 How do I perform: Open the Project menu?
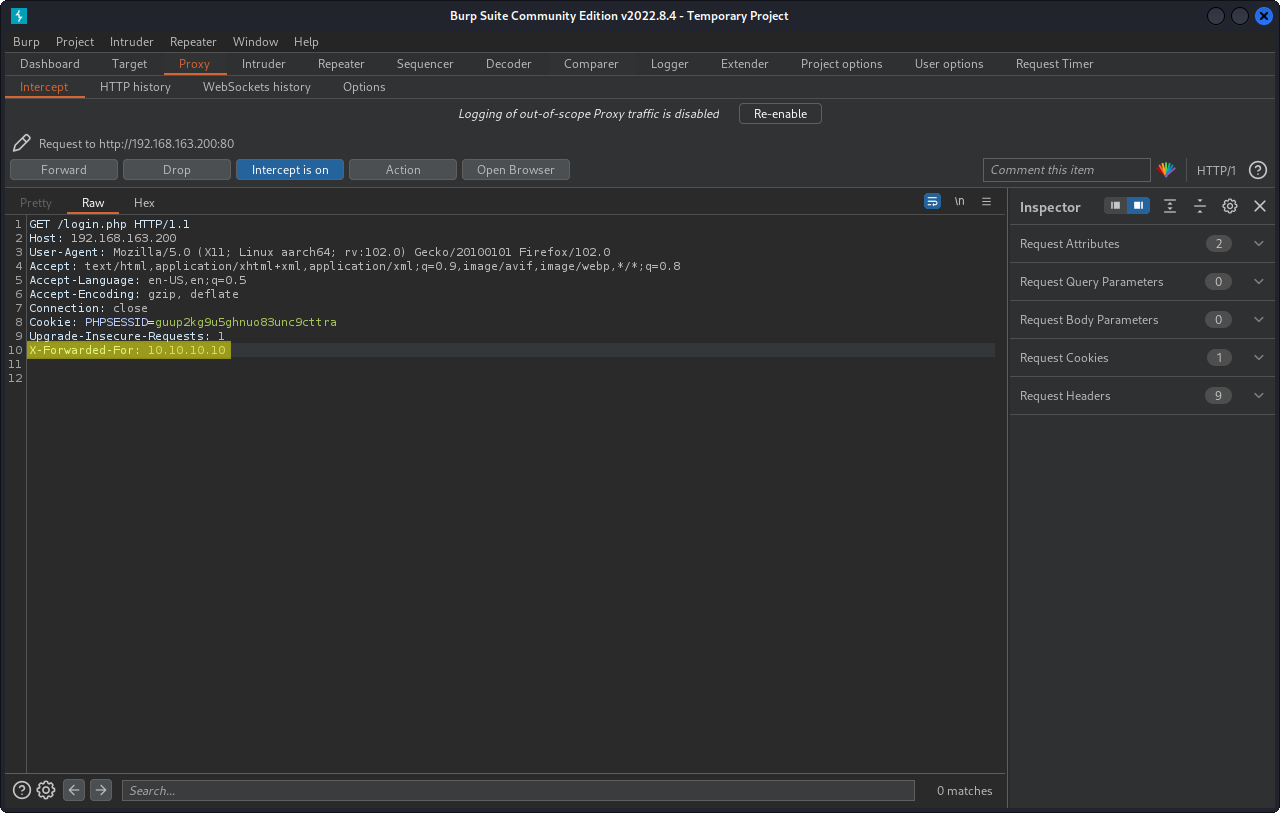pos(75,42)
